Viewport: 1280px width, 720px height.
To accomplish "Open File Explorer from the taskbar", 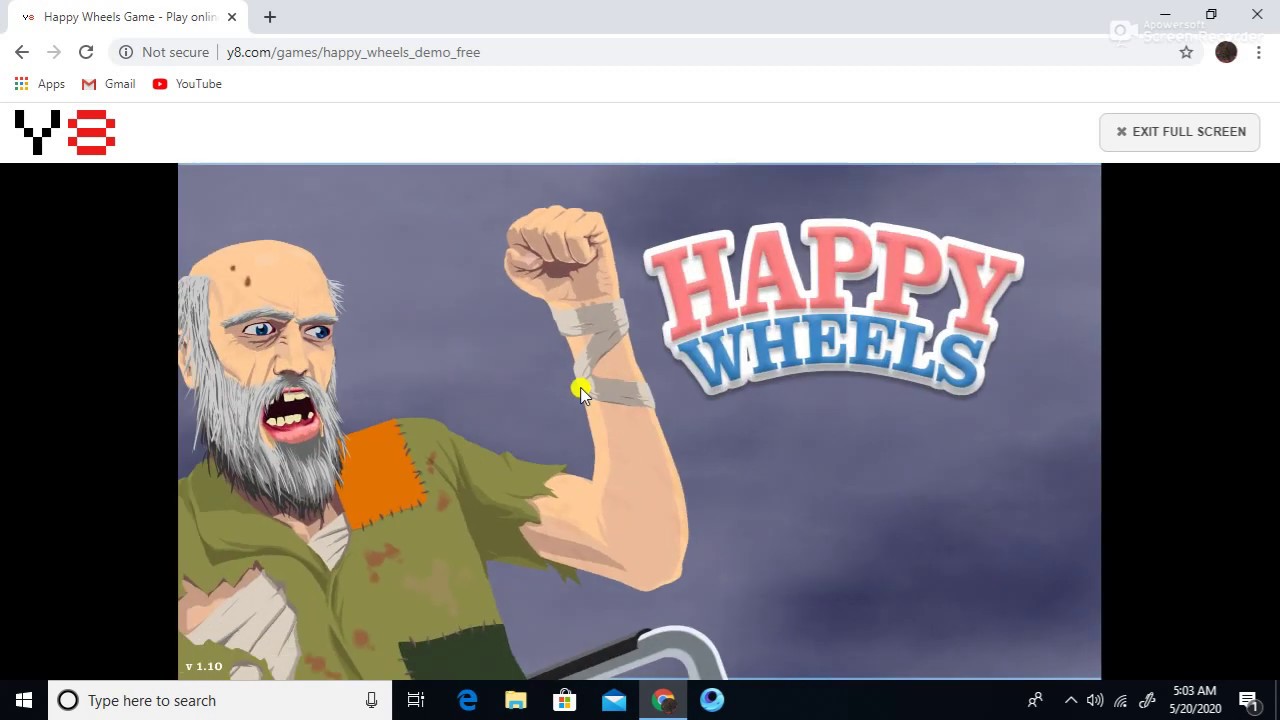I will point(516,700).
